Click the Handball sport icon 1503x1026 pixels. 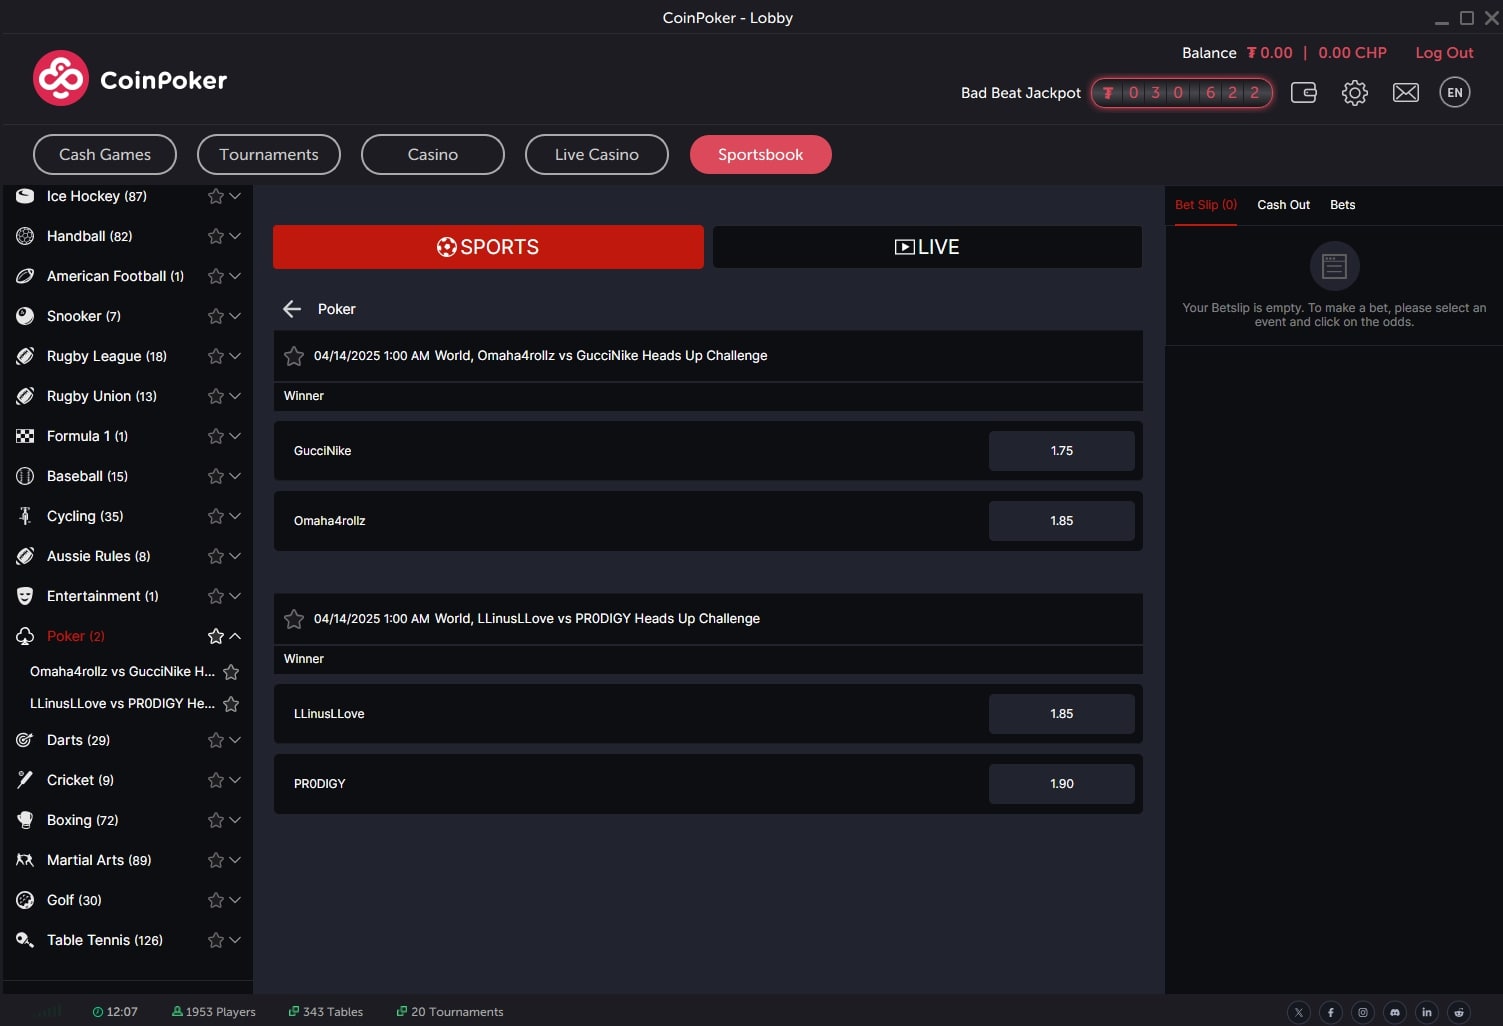25,236
